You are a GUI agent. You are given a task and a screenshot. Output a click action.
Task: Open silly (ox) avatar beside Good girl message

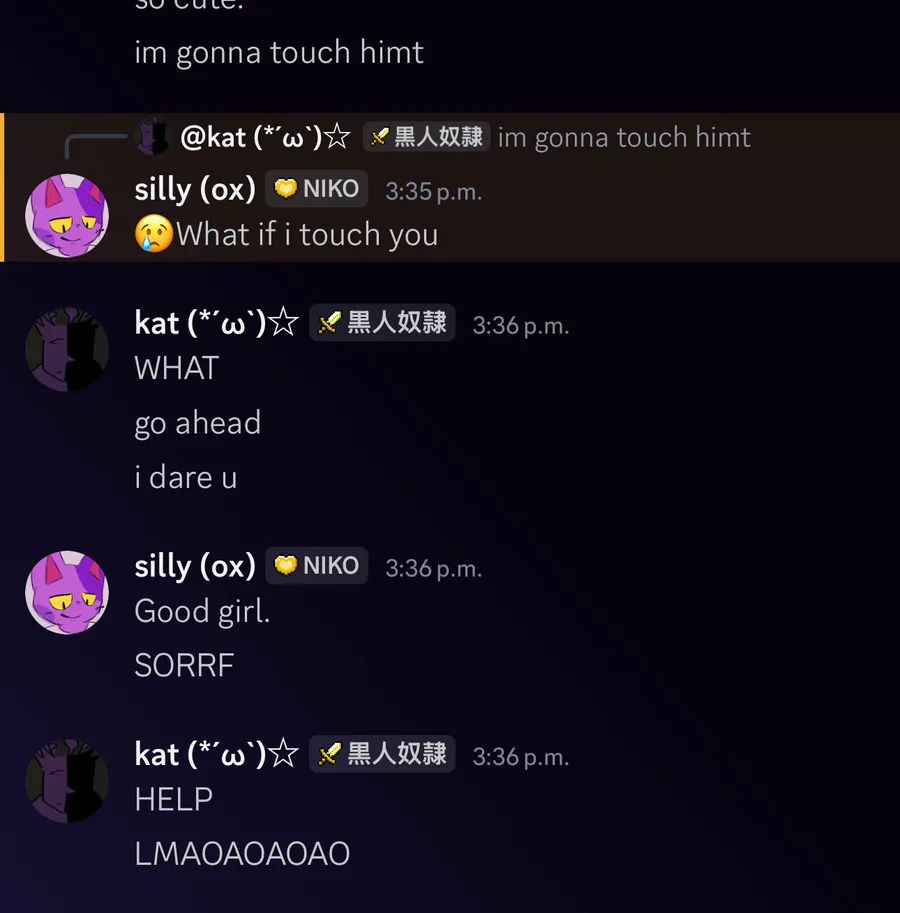67,592
